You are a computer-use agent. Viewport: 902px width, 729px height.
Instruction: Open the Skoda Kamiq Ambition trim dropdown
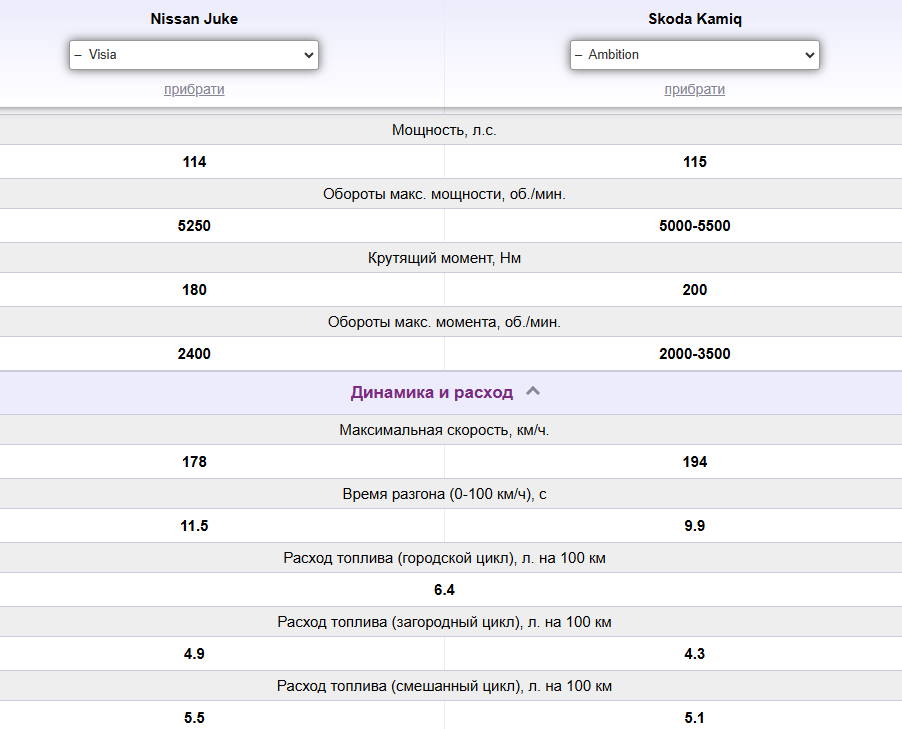click(694, 55)
